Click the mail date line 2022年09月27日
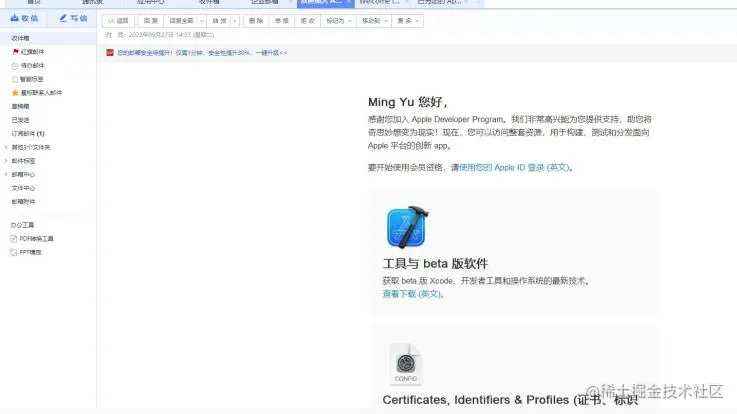This screenshot has height=414, width=737. coord(160,35)
